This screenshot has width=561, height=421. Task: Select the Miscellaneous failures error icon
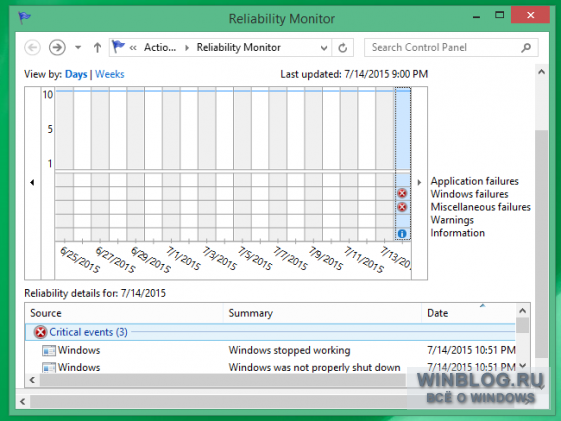(402, 207)
